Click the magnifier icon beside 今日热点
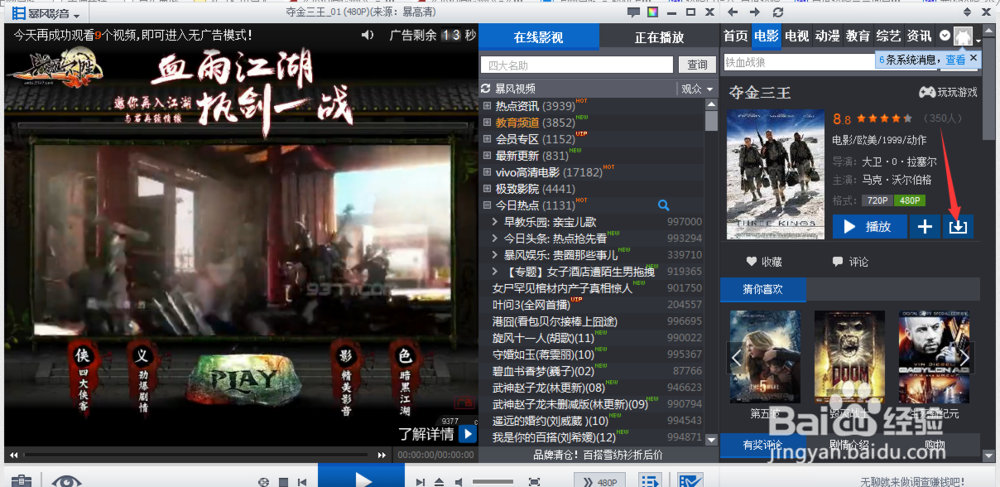 click(663, 205)
